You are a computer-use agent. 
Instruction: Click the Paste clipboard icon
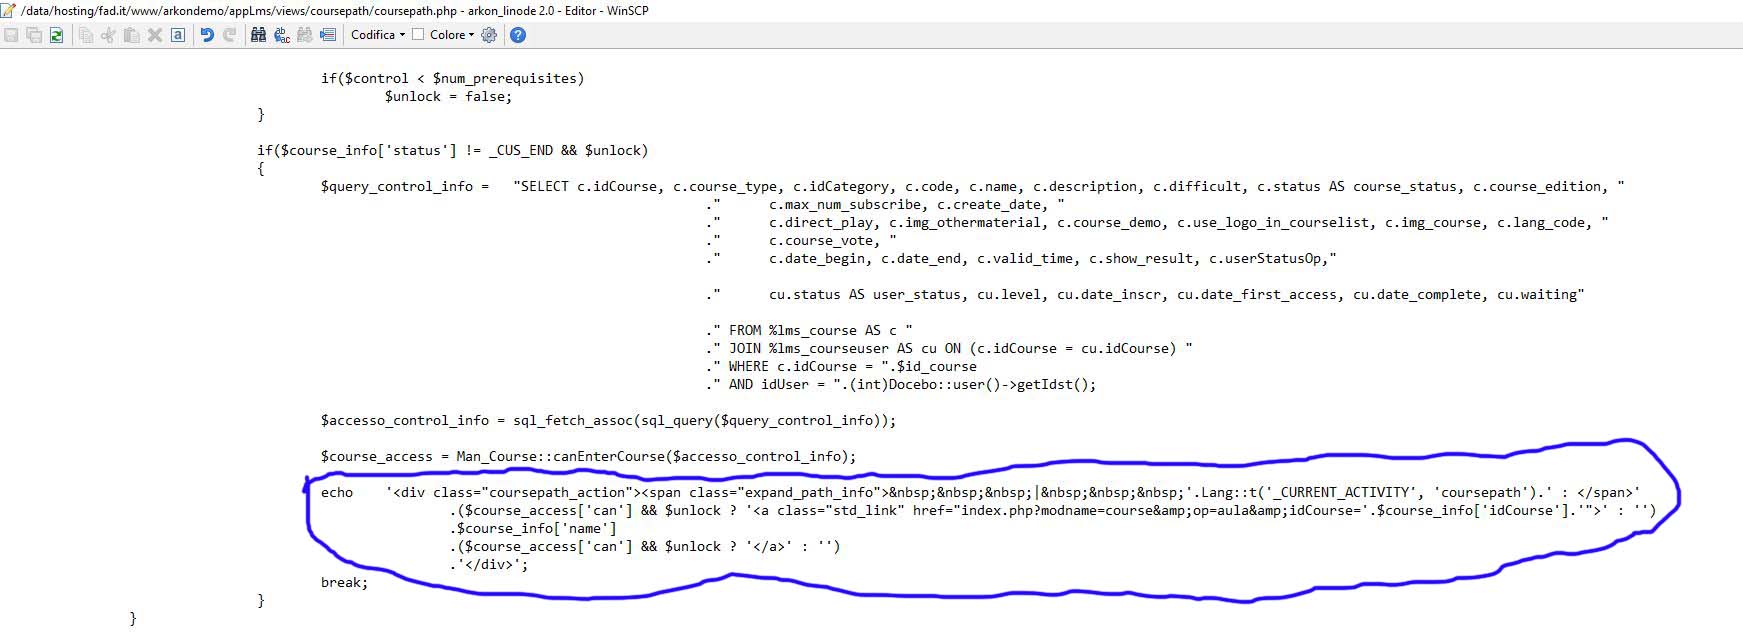pyautogui.click(x=131, y=35)
